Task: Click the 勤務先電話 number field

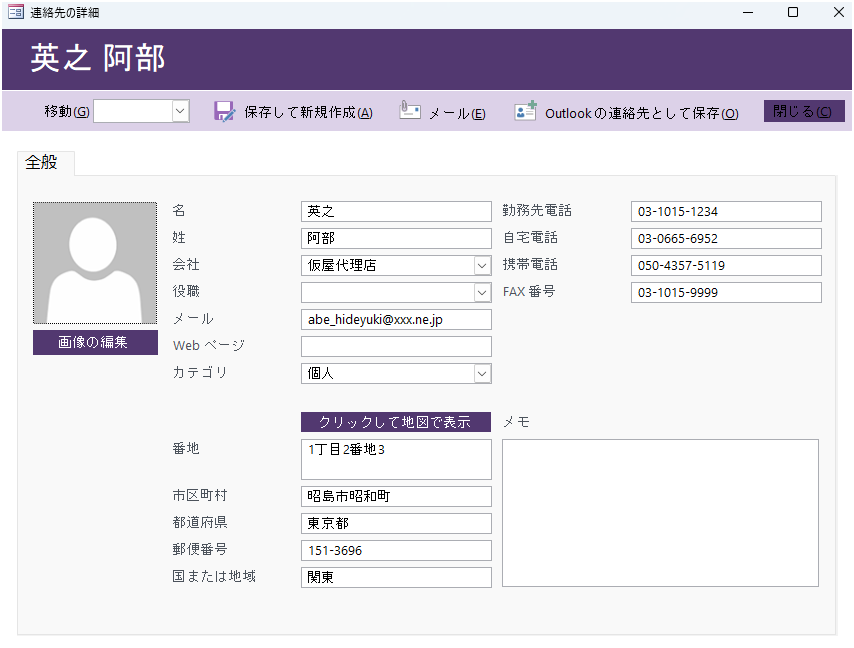Action: 726,212
